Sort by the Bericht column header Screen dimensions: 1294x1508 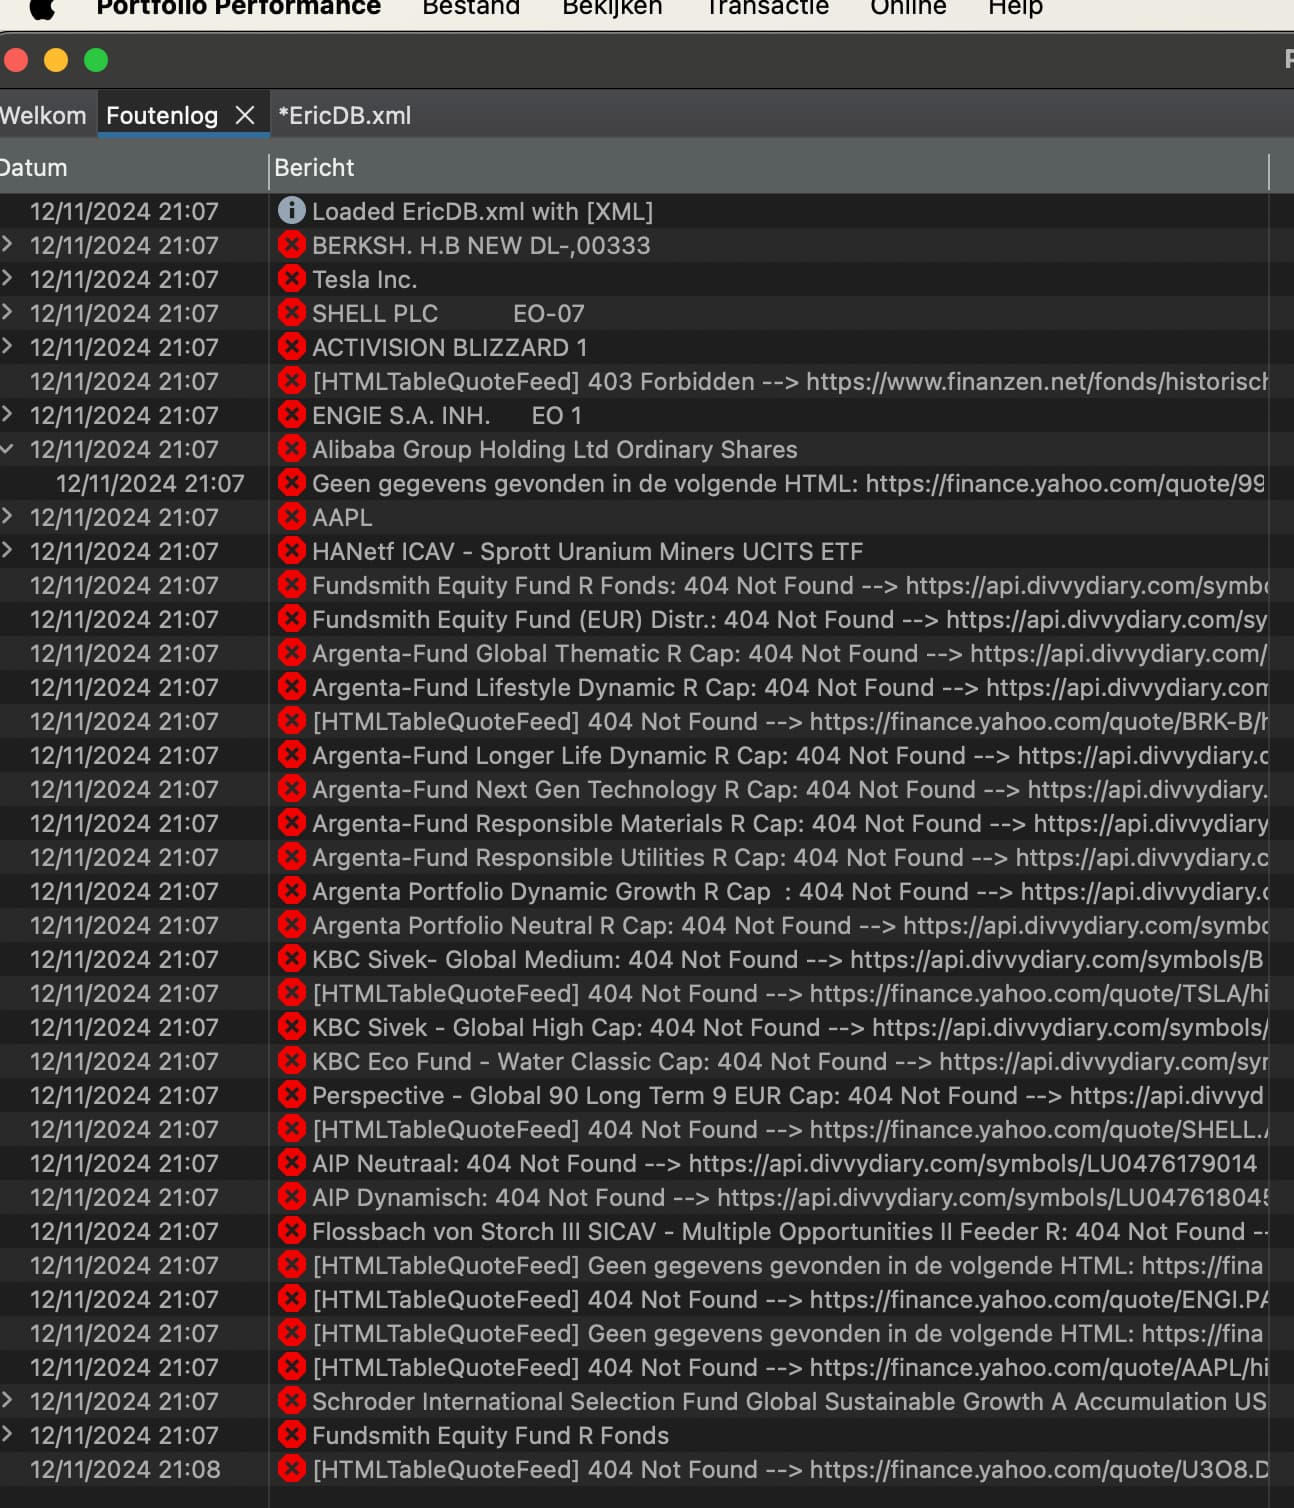coord(769,168)
